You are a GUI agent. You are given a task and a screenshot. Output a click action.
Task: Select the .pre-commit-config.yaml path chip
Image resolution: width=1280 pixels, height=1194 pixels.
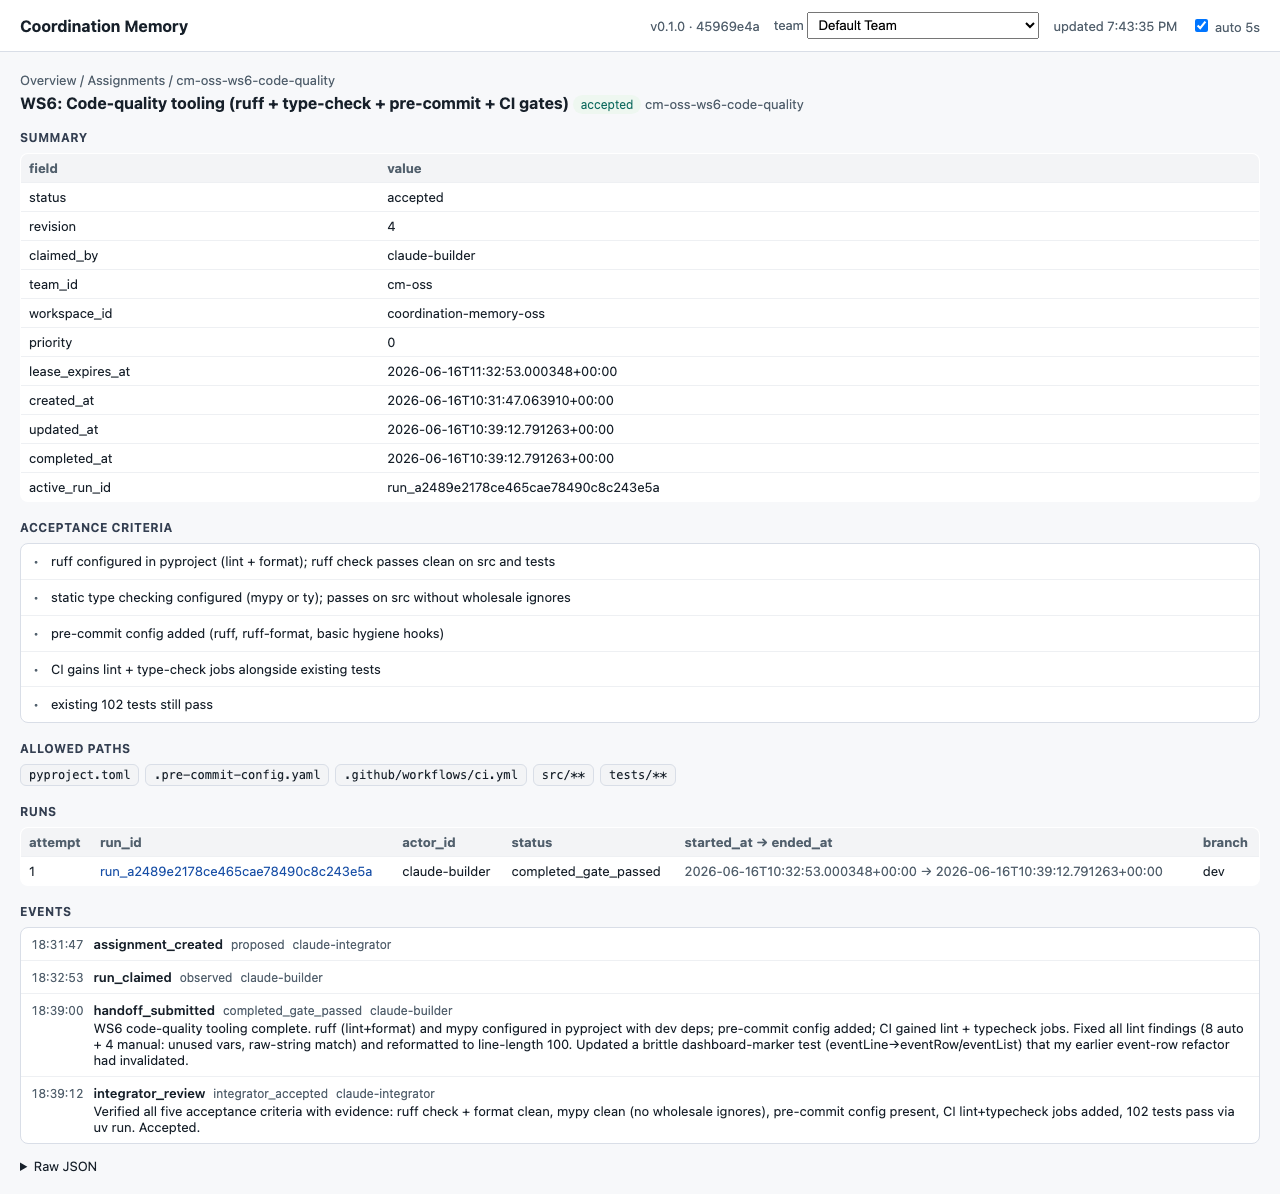tap(237, 775)
